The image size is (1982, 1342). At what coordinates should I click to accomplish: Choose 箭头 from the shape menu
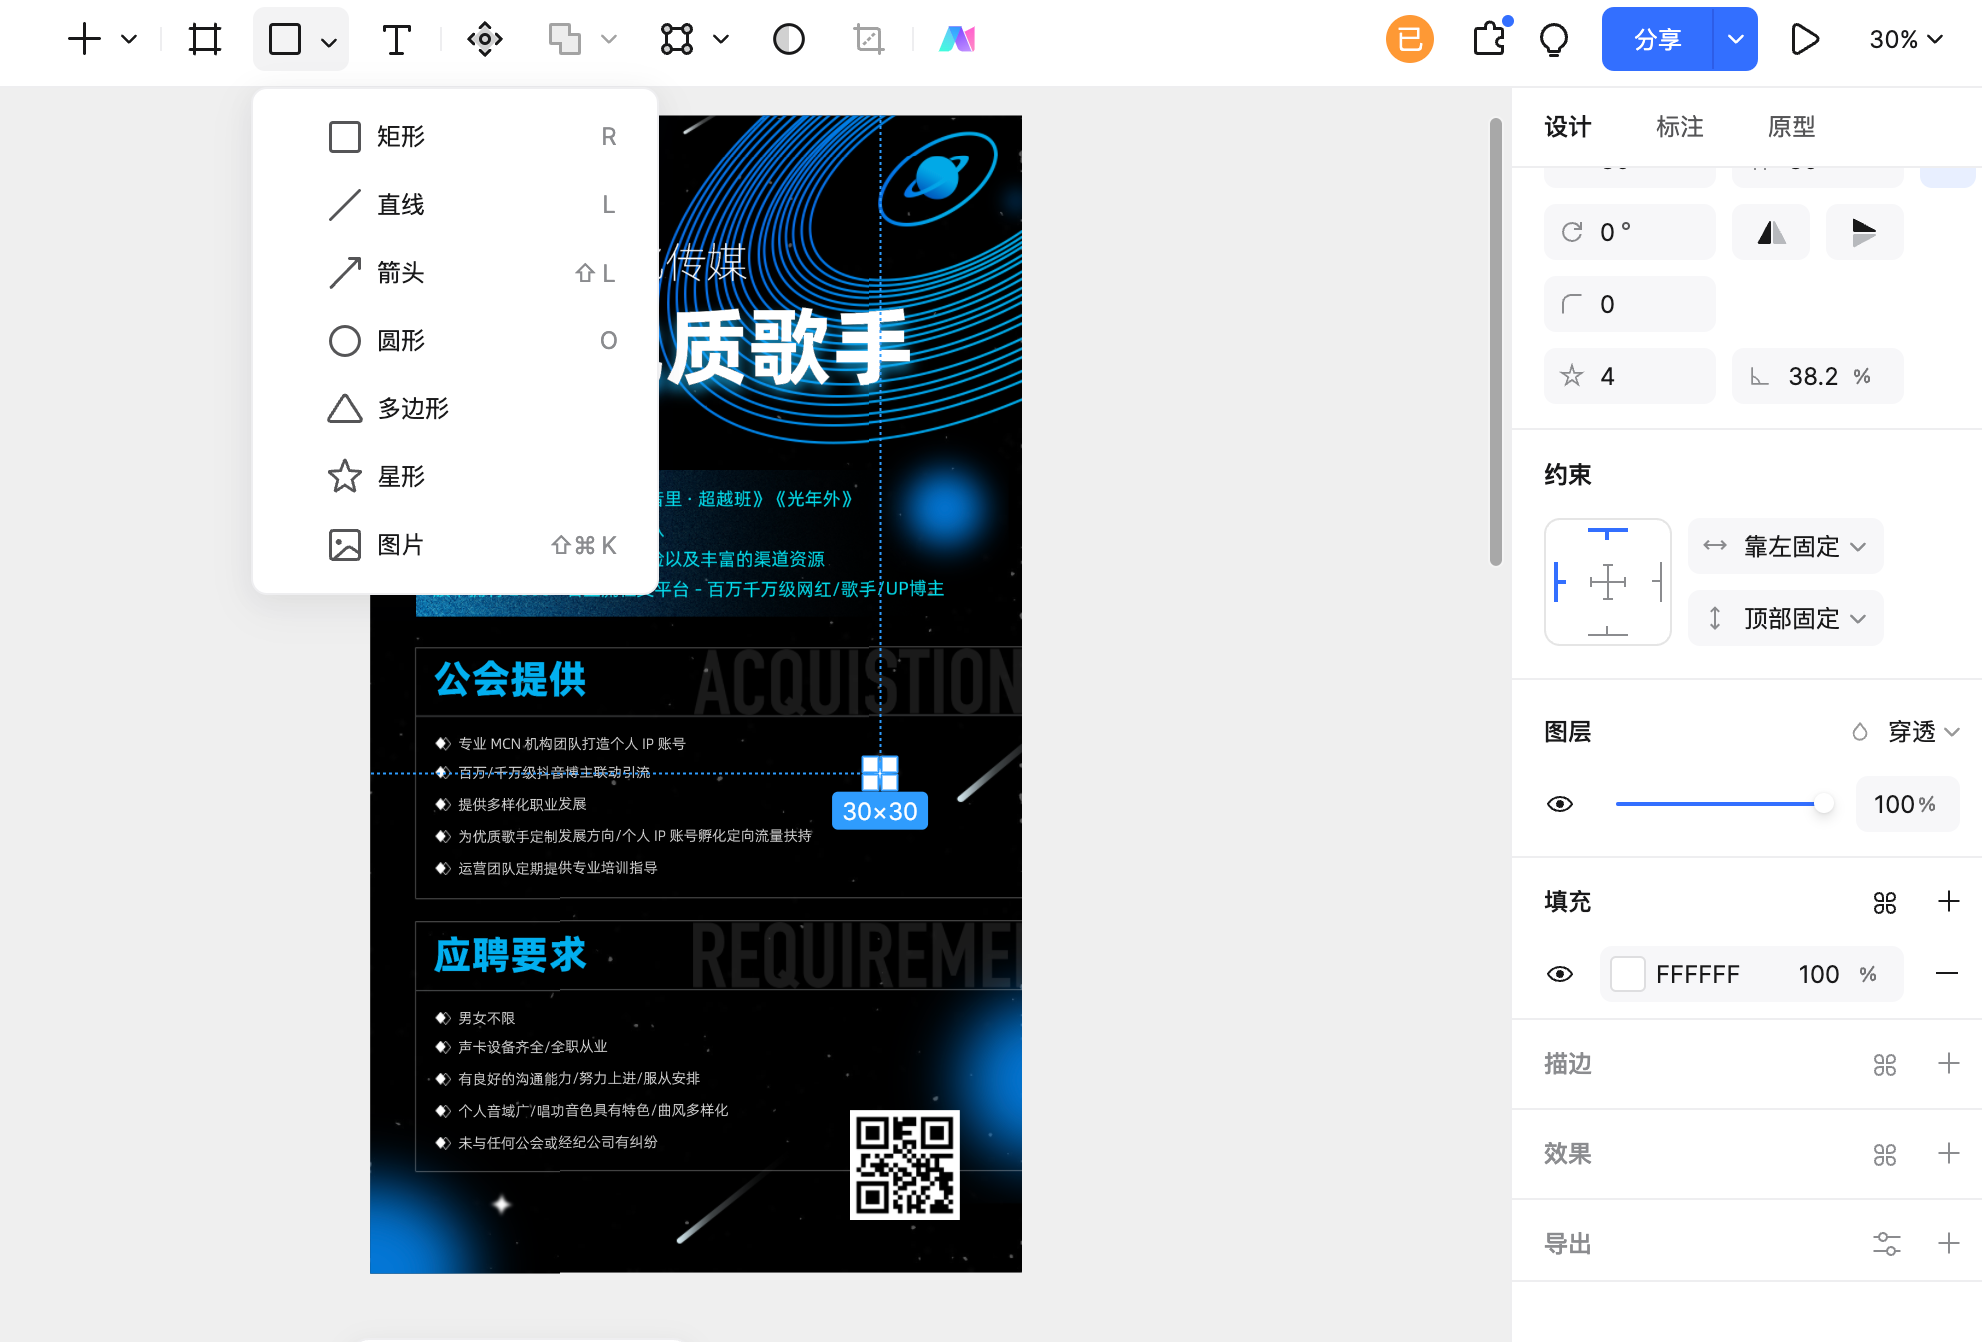456,272
